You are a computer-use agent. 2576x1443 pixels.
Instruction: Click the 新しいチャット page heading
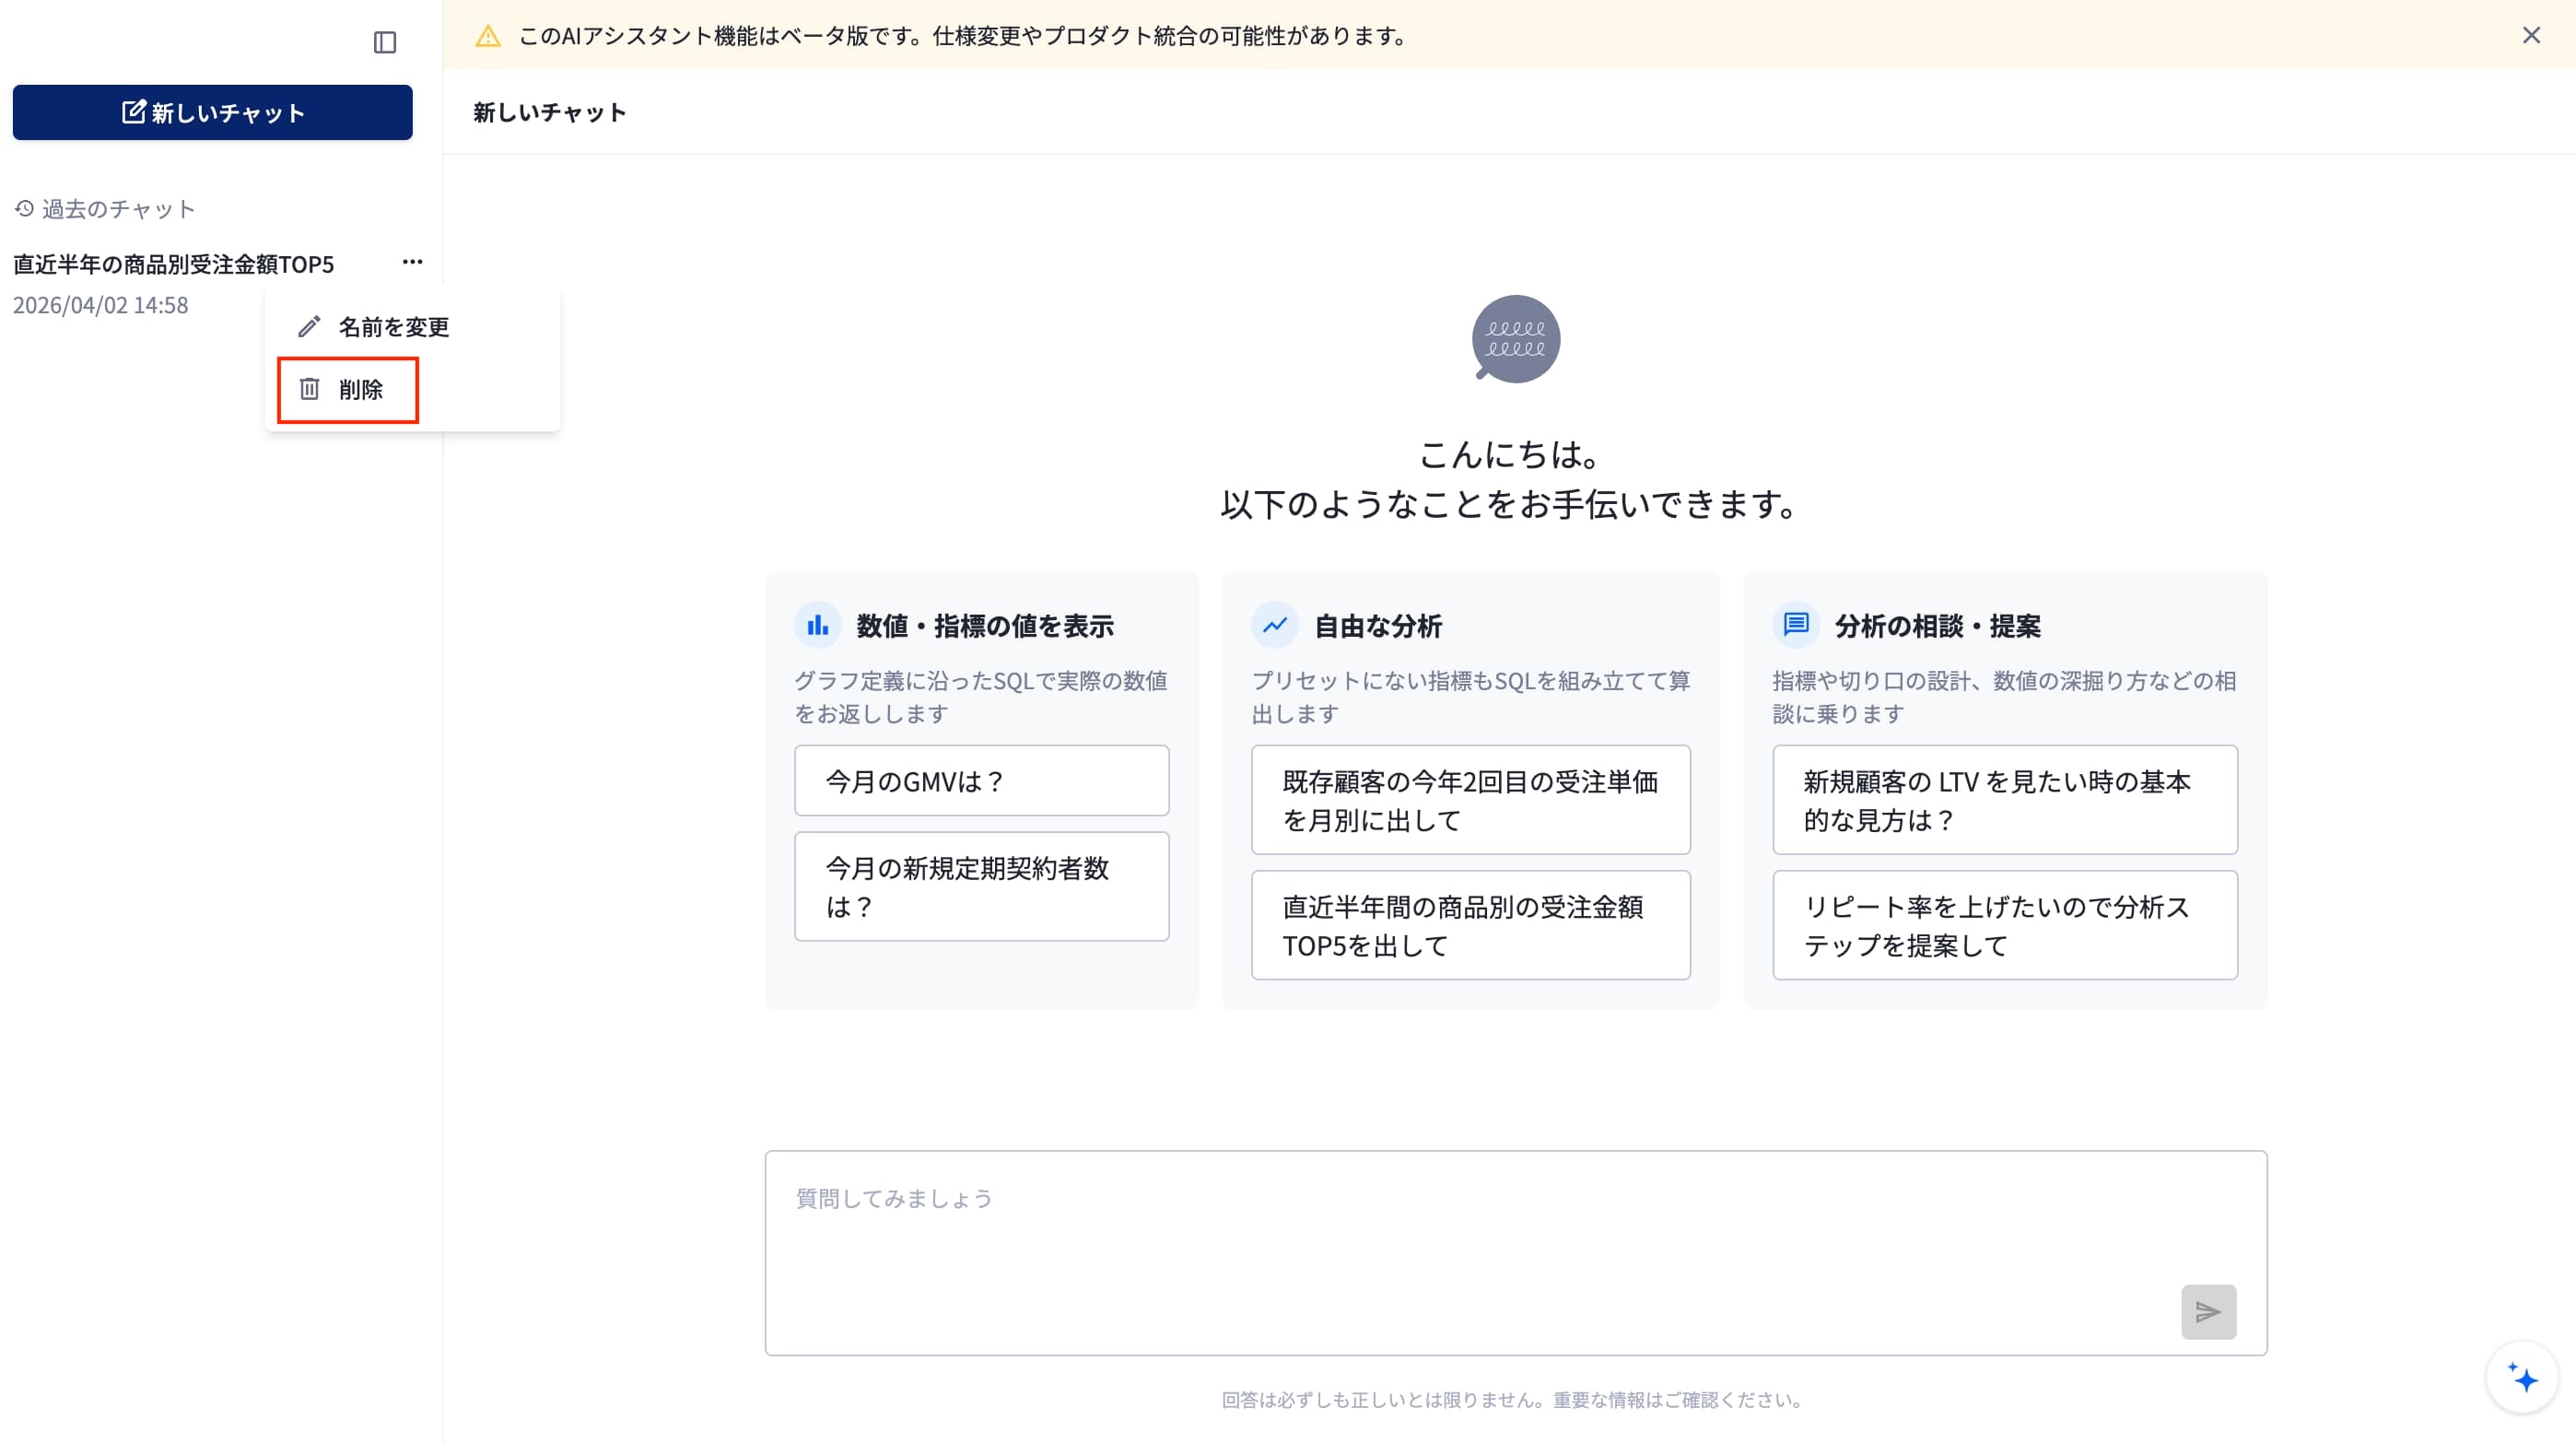(550, 112)
